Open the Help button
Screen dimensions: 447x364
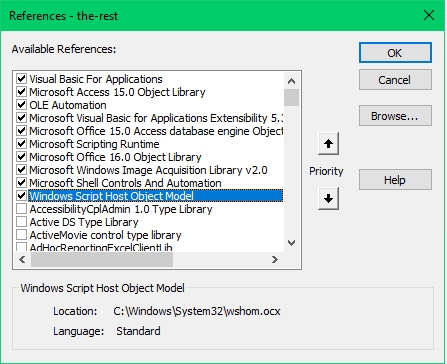[395, 180]
